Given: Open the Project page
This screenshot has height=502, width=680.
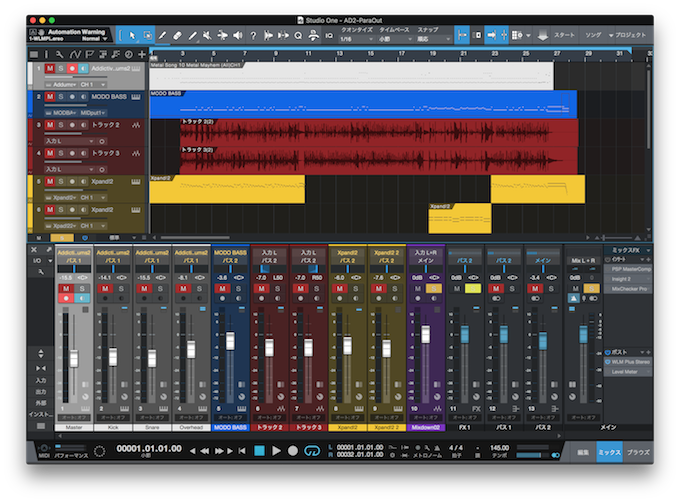Looking at the screenshot, I should [x=630, y=35].
